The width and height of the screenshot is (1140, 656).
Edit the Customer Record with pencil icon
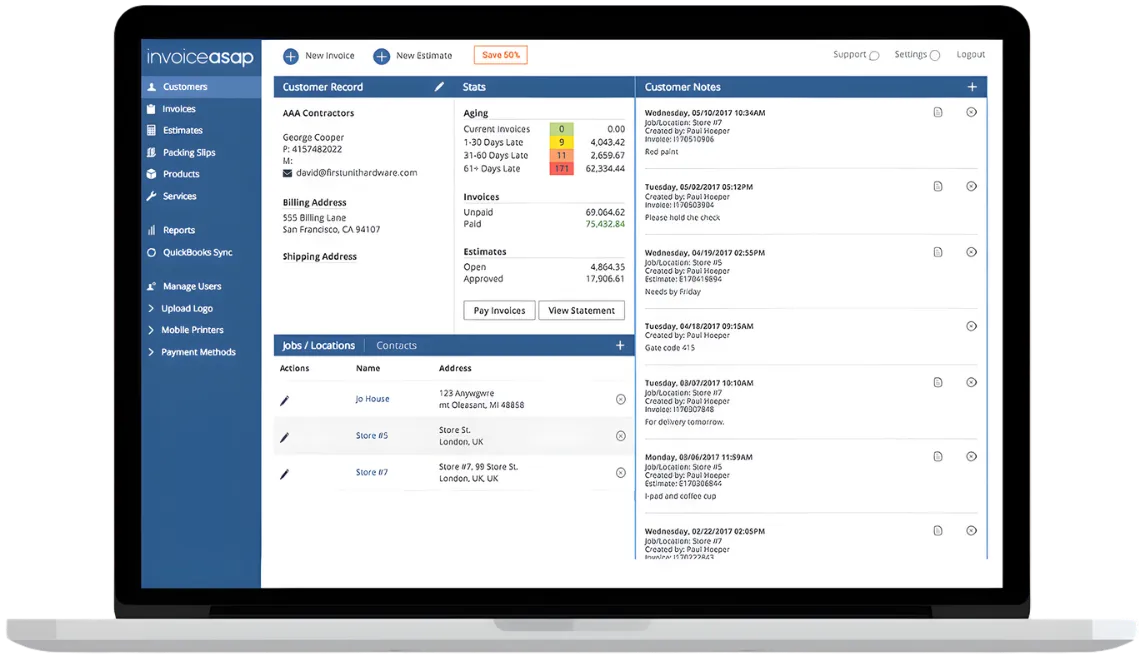tap(439, 87)
